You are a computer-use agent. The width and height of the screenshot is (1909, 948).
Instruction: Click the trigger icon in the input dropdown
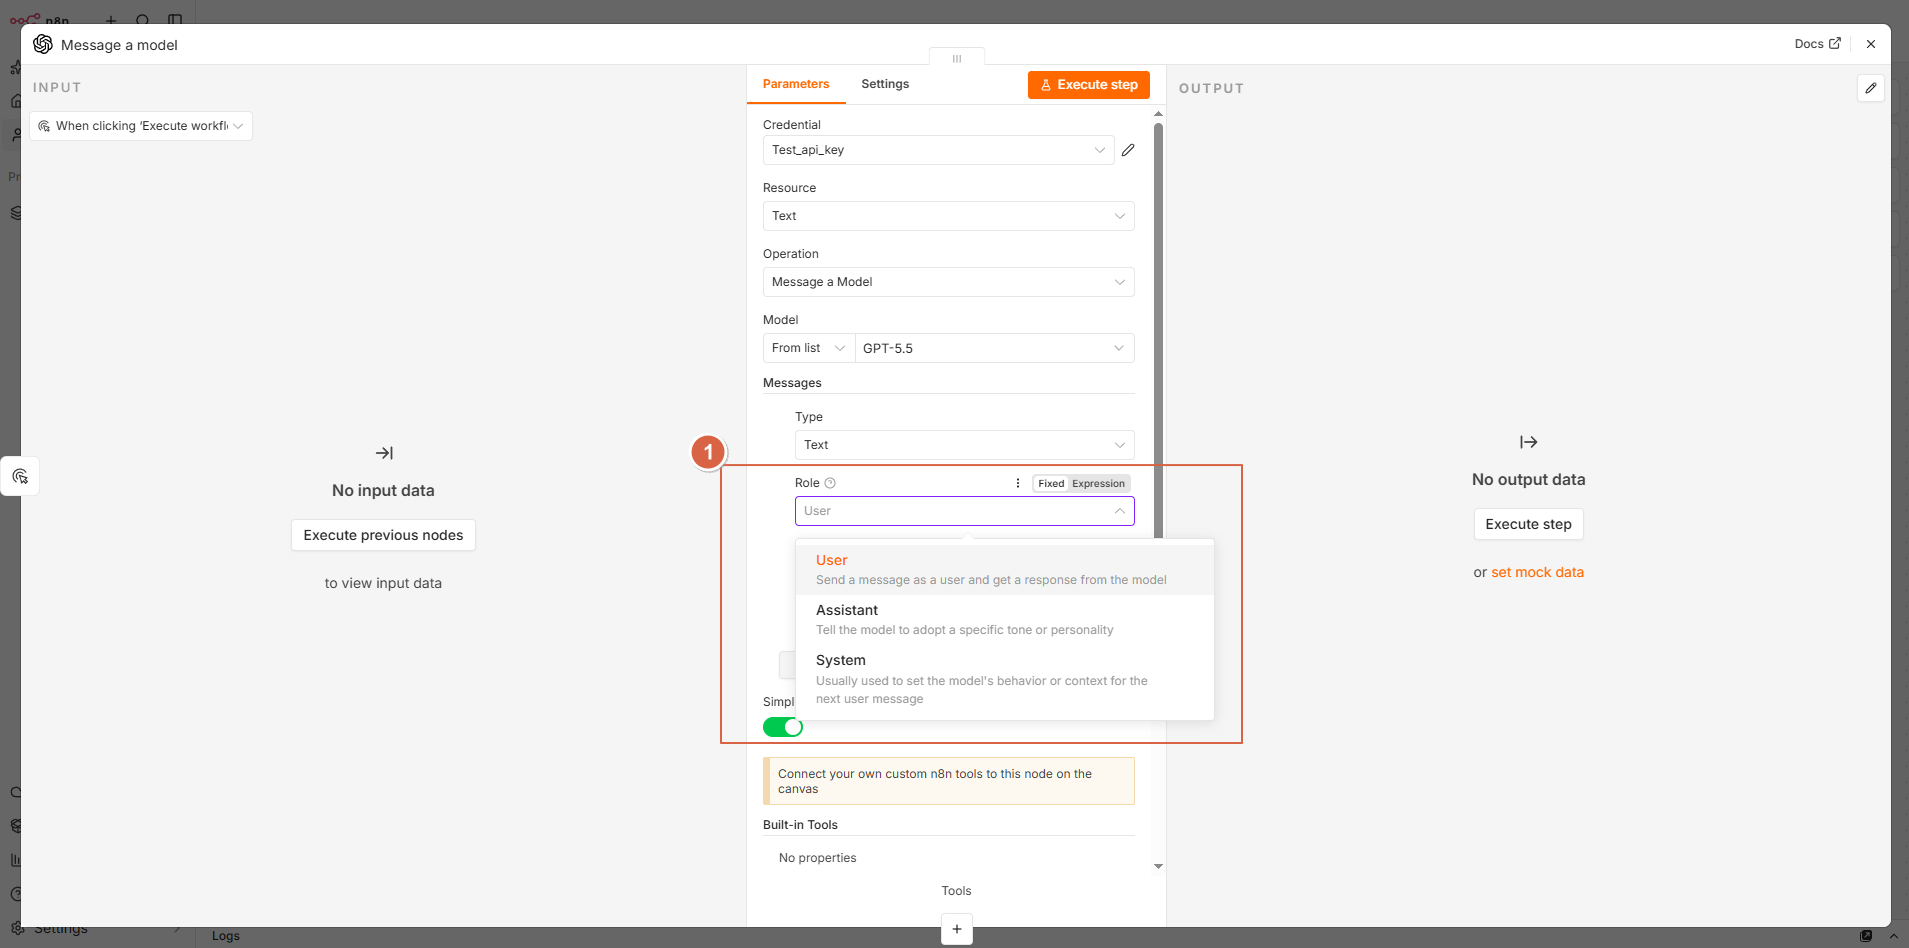click(x=44, y=126)
